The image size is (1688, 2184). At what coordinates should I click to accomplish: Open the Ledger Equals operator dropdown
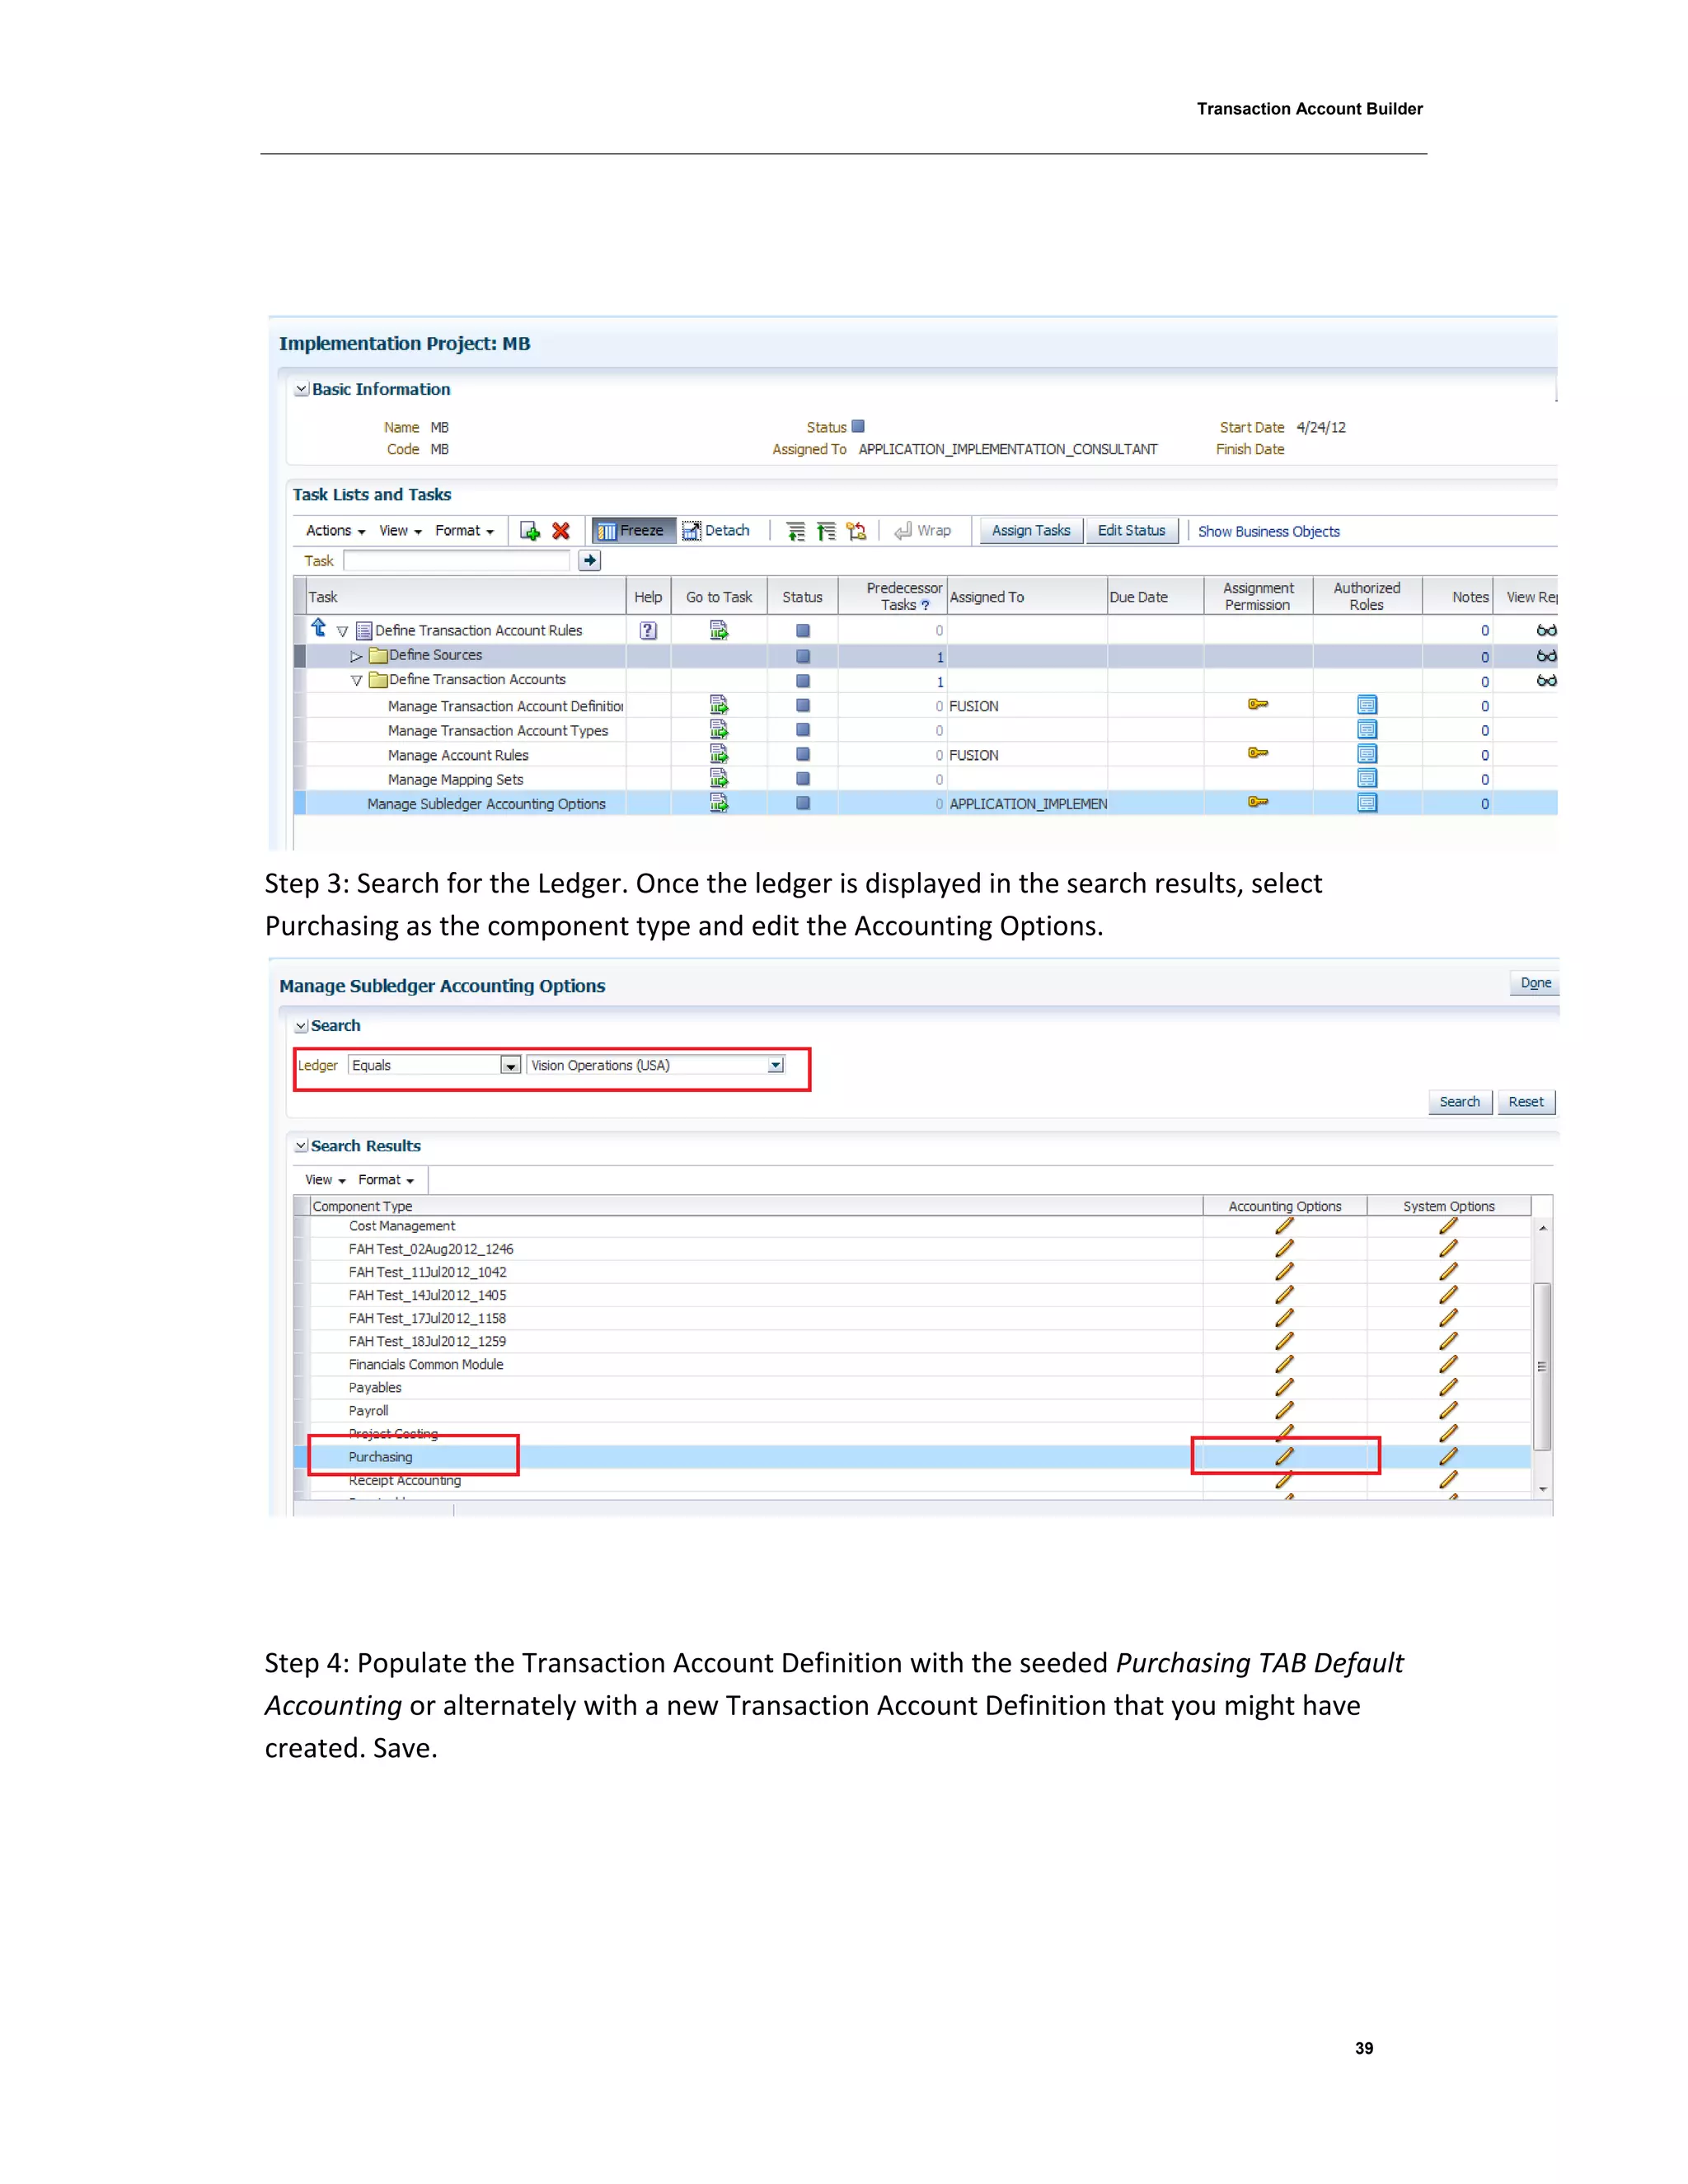[510, 1066]
